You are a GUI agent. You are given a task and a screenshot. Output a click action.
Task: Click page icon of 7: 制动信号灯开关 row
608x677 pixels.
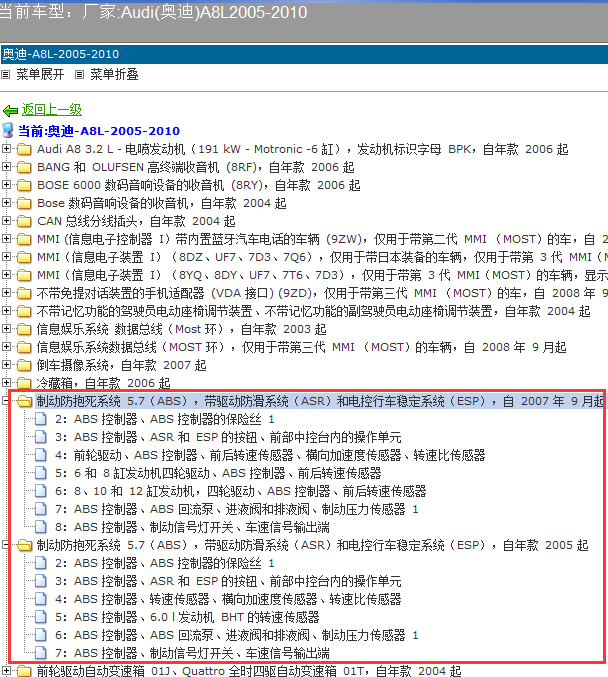41,652
